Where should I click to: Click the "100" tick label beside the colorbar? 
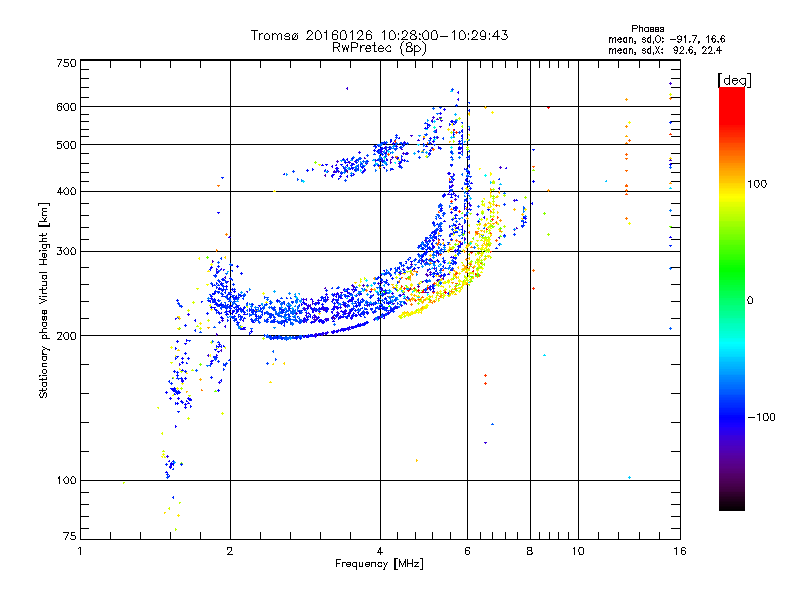point(757,184)
